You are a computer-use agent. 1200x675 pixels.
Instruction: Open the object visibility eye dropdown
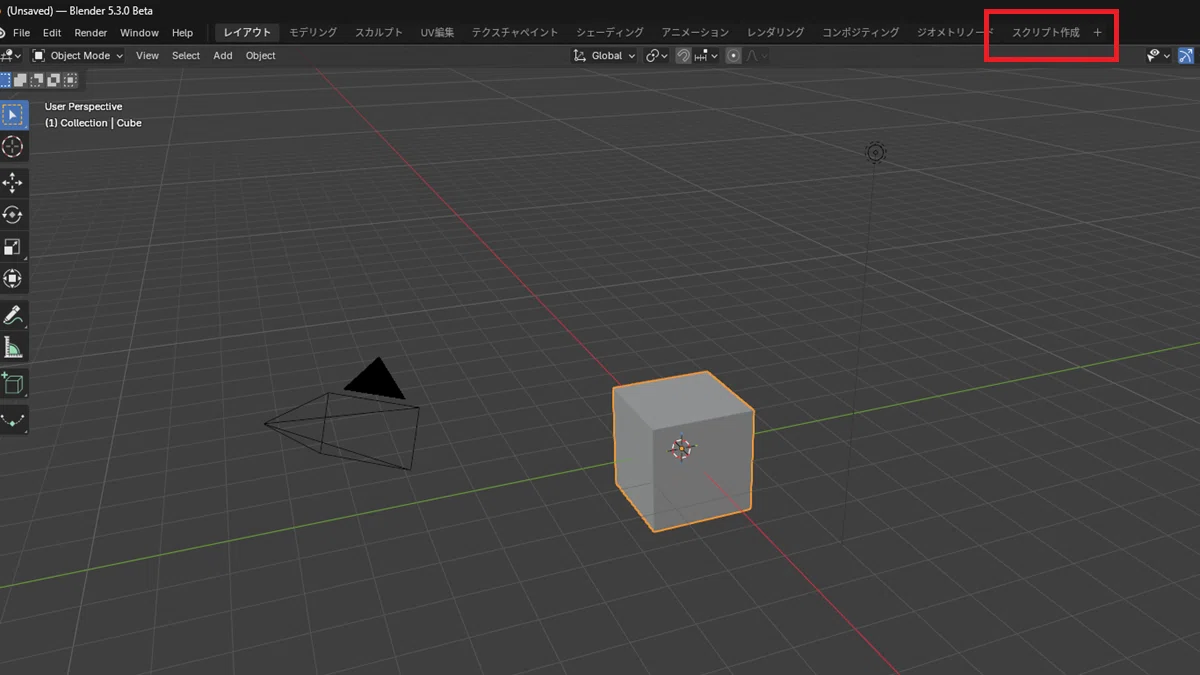click(1158, 56)
